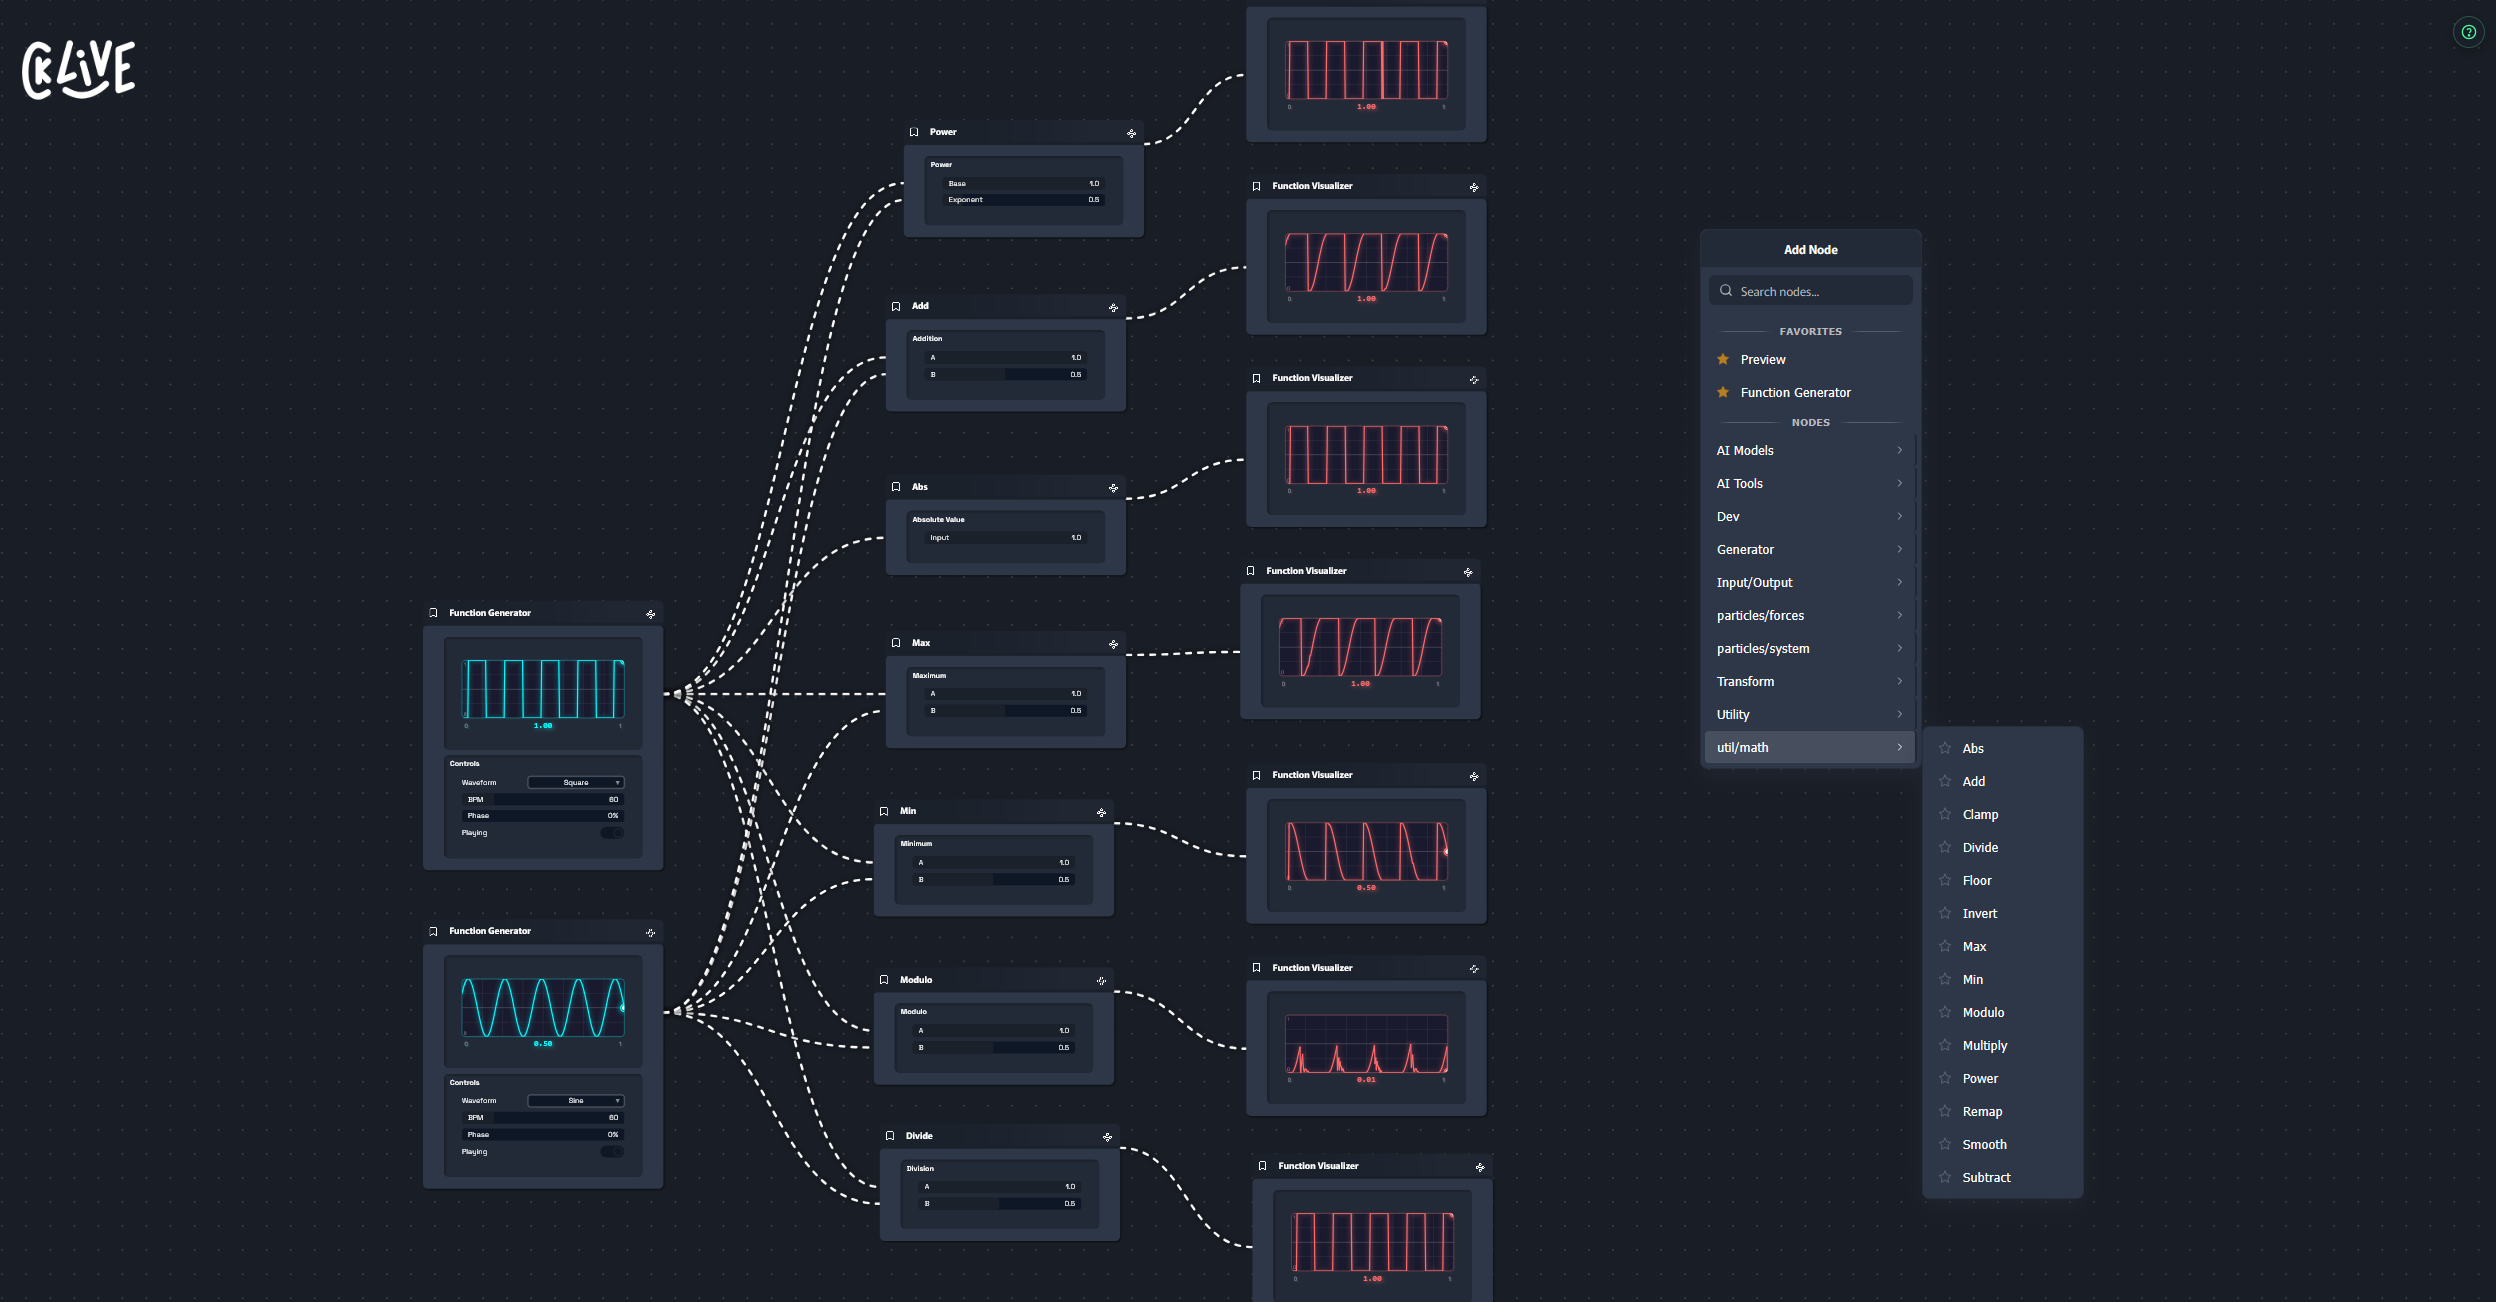Bookmark the topmost Function Visualizer node
Screen dimensions: 2496x1302
tap(1257, 186)
